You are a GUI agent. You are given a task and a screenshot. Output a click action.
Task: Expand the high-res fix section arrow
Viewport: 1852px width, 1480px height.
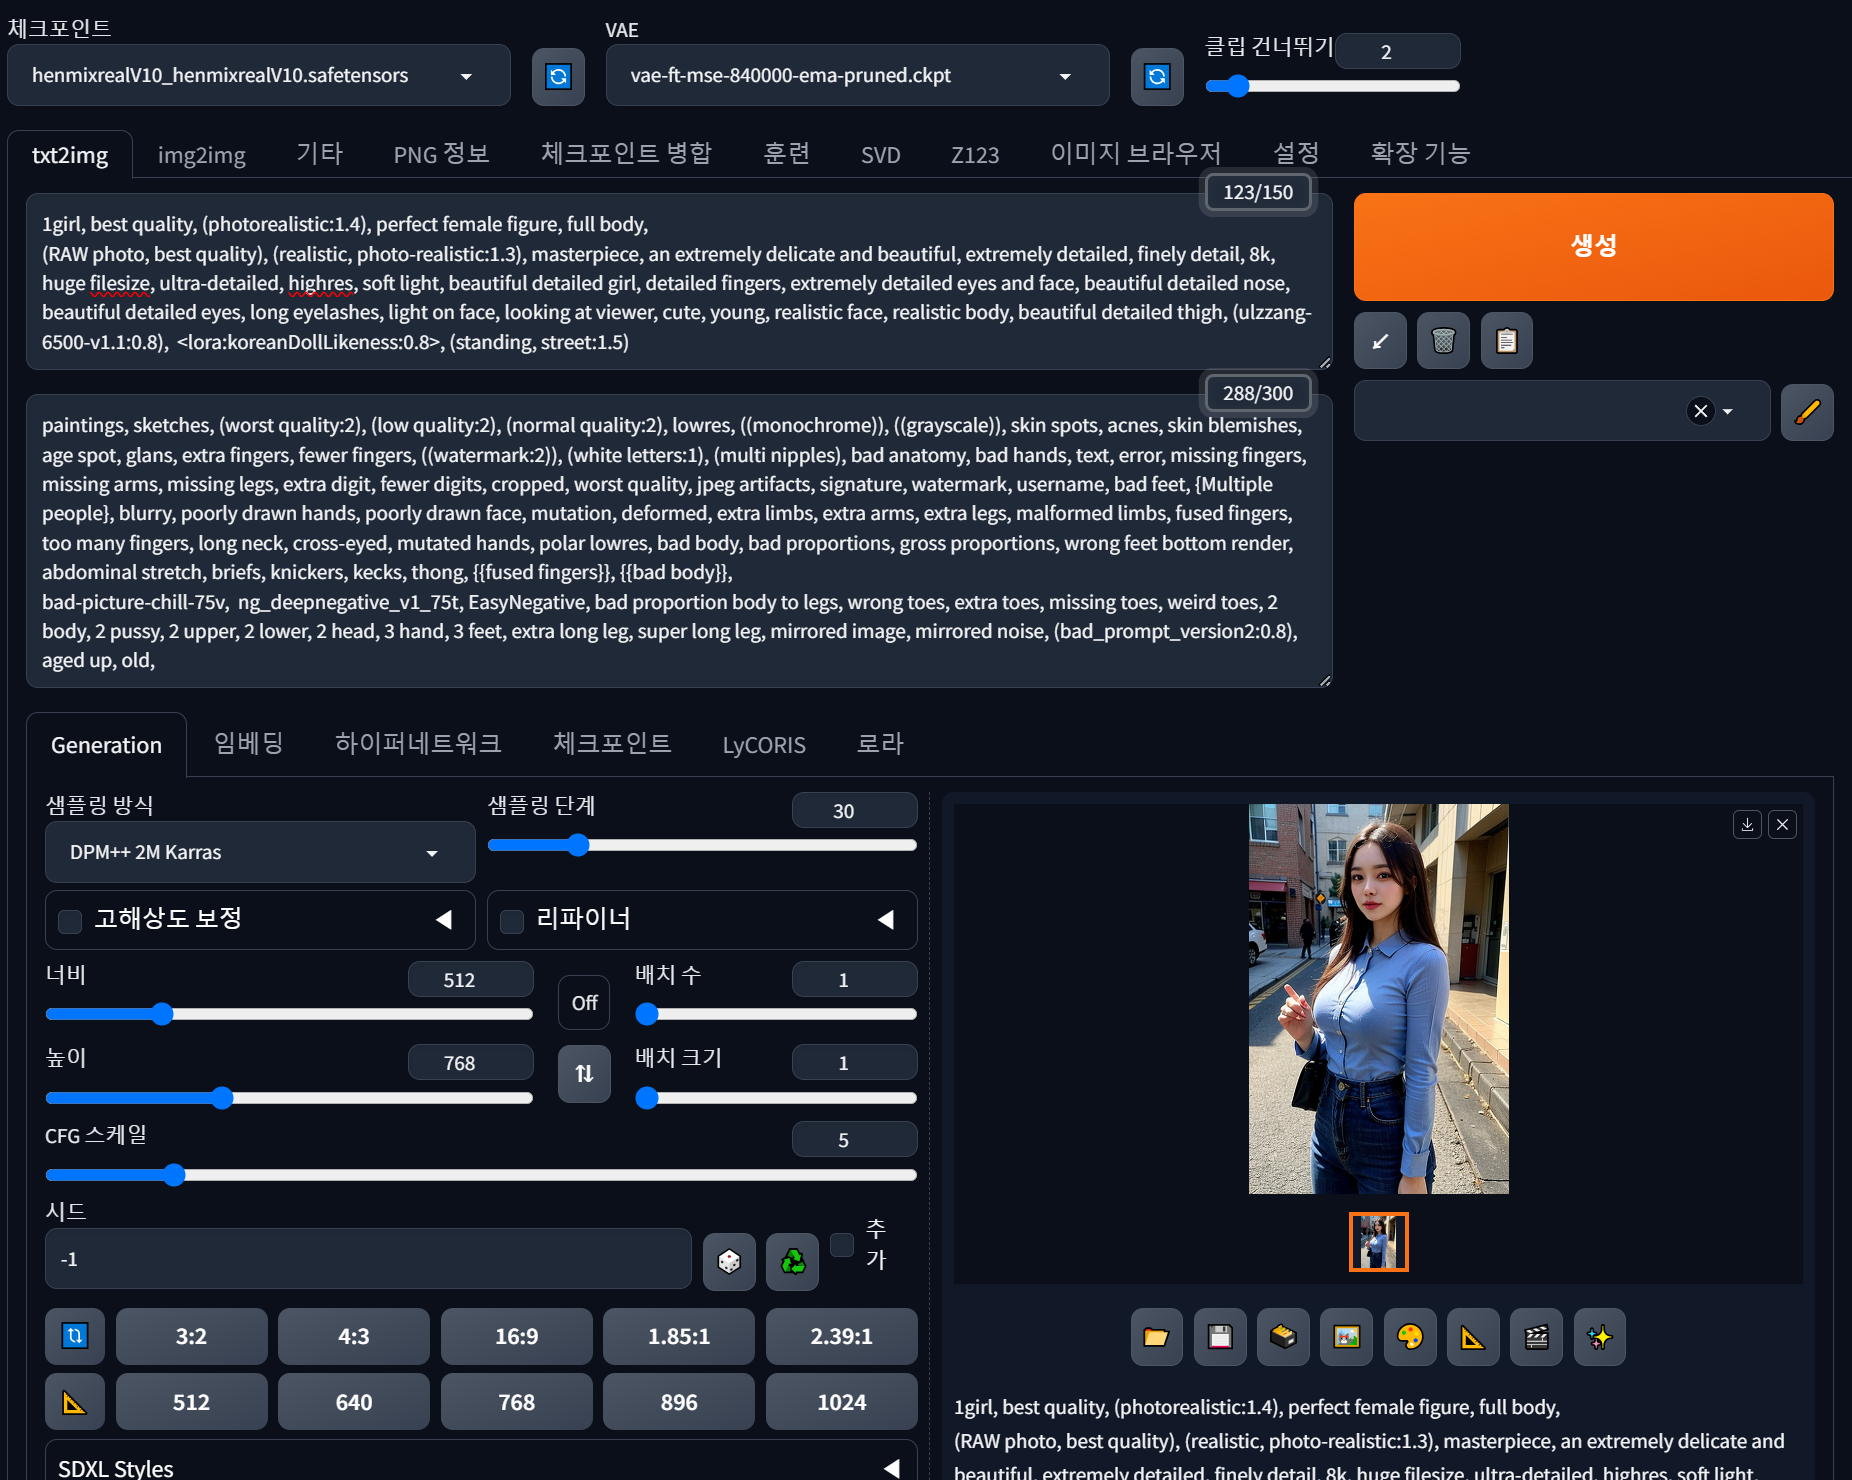(x=444, y=919)
